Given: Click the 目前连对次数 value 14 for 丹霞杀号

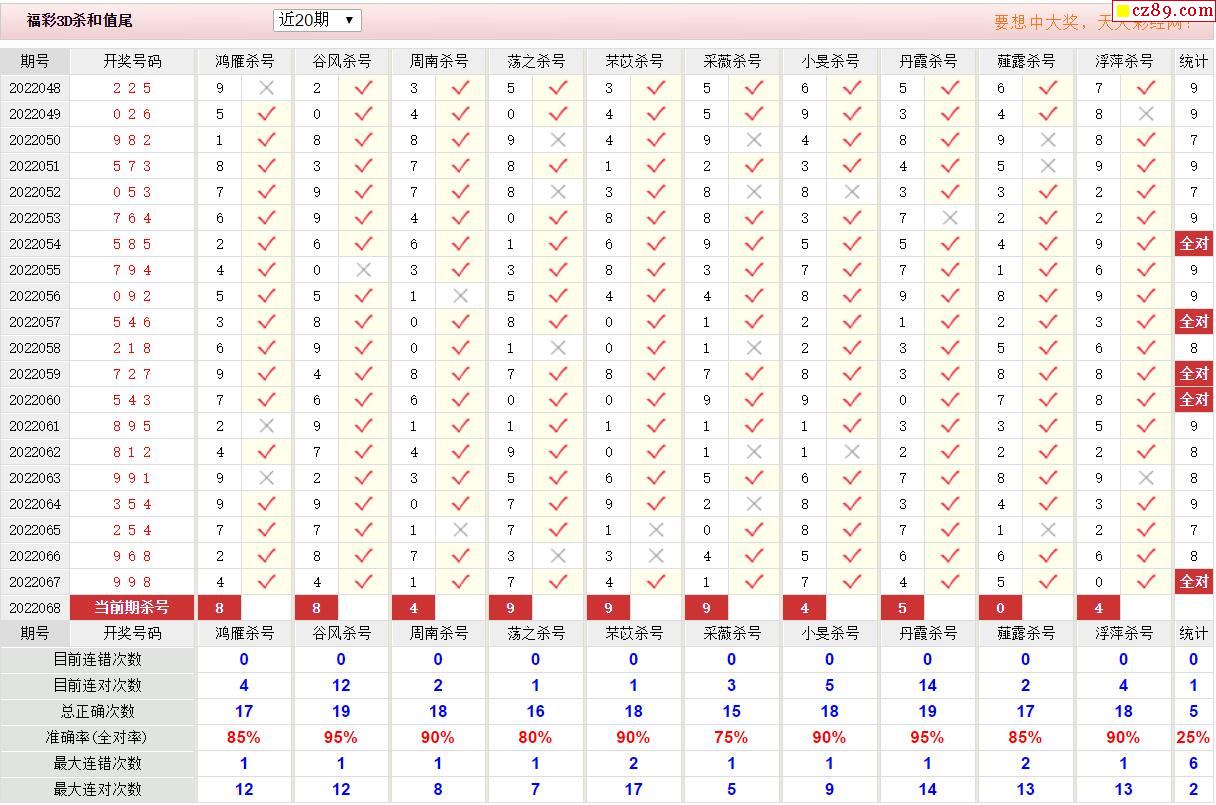Looking at the screenshot, I should pos(927,686).
